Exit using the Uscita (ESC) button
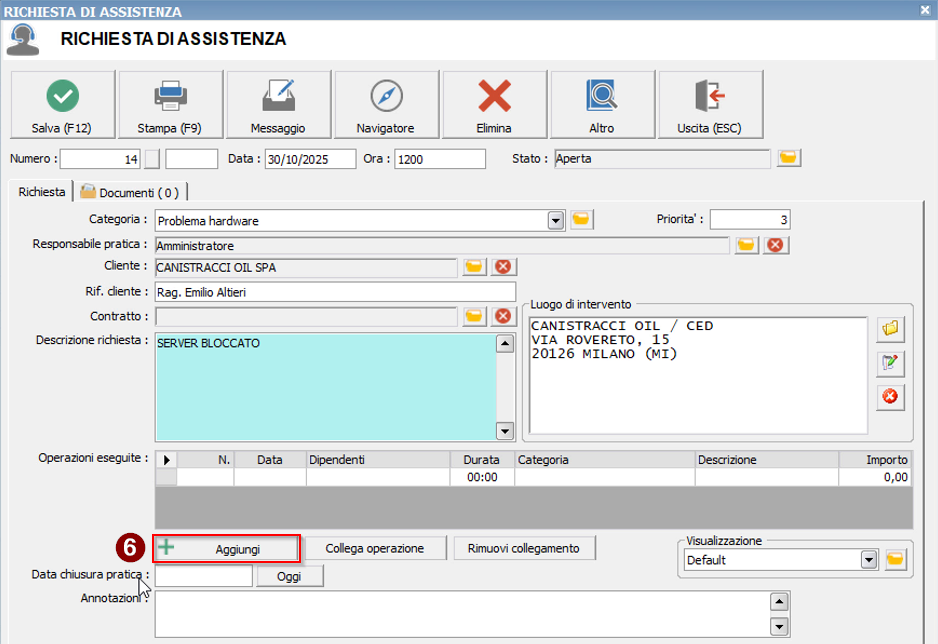Image resolution: width=938 pixels, height=644 pixels. click(709, 105)
